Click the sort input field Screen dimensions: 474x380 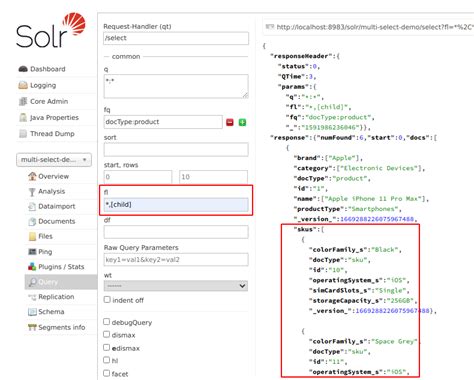click(x=176, y=150)
